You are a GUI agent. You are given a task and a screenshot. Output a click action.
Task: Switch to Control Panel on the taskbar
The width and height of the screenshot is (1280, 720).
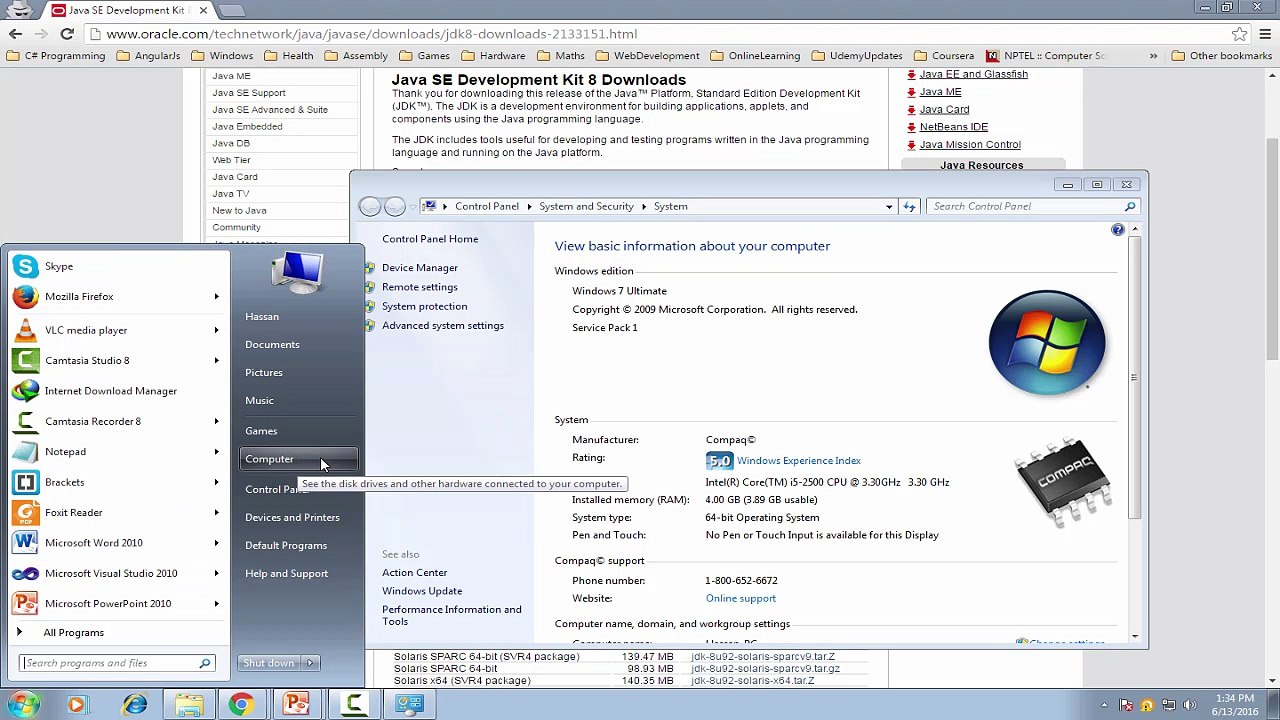click(408, 705)
